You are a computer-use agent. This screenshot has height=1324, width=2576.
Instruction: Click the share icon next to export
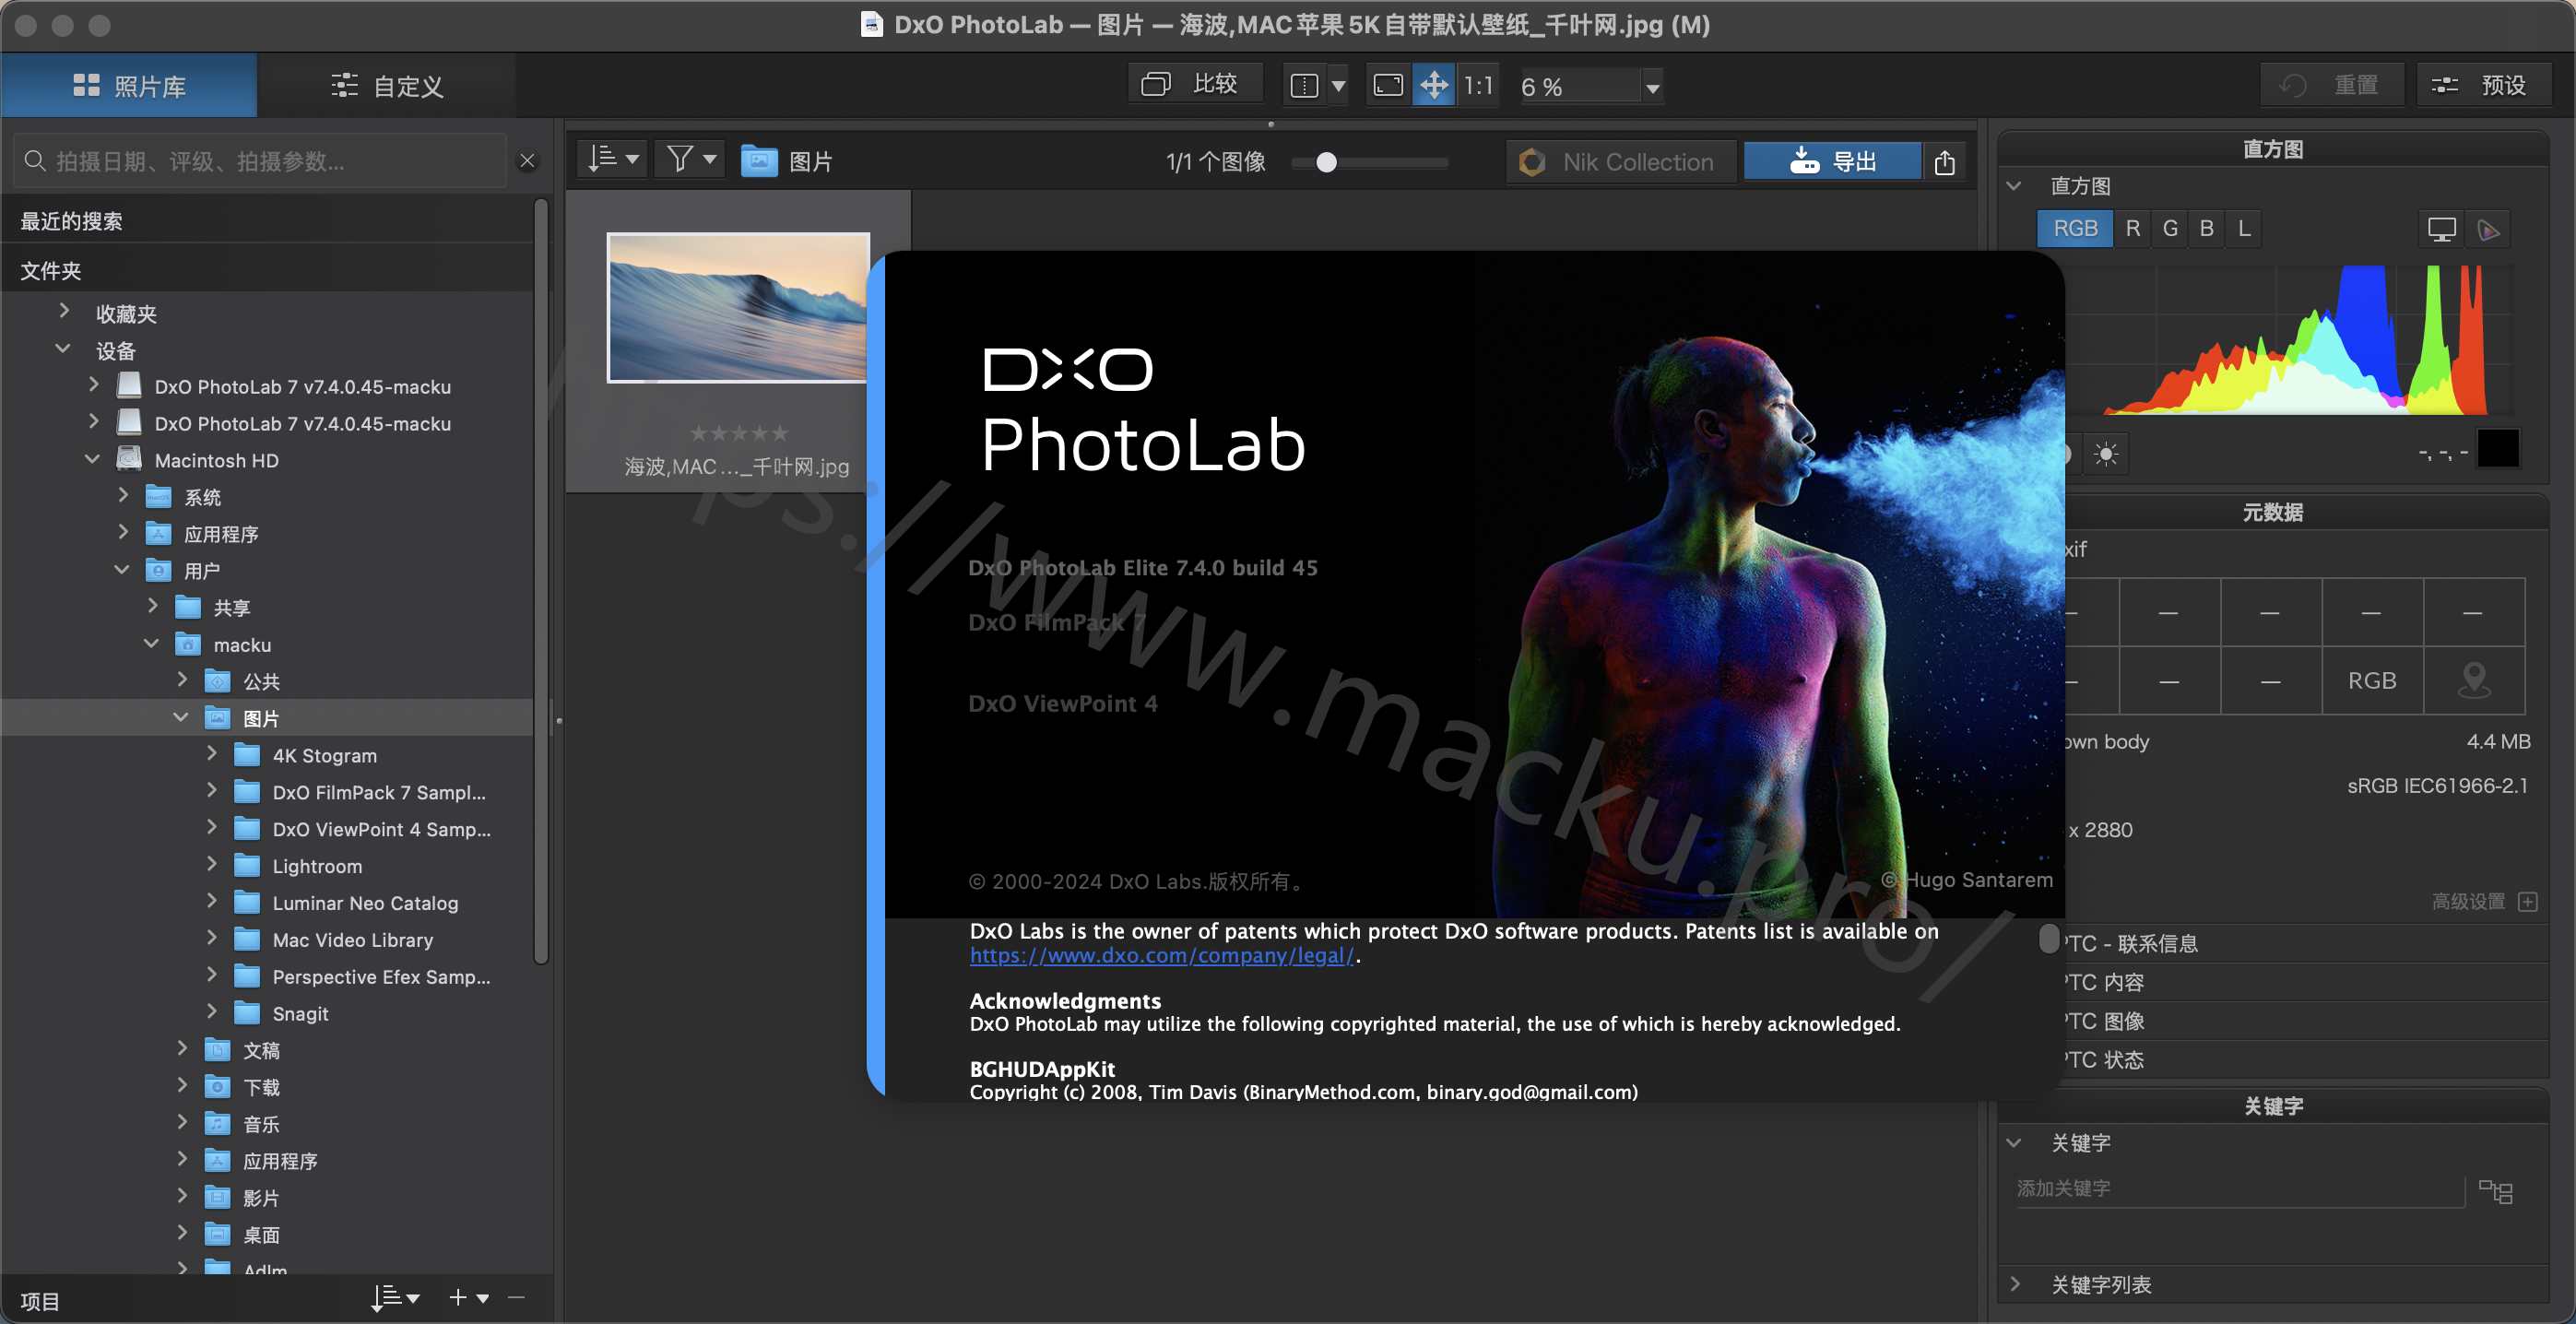[1944, 162]
